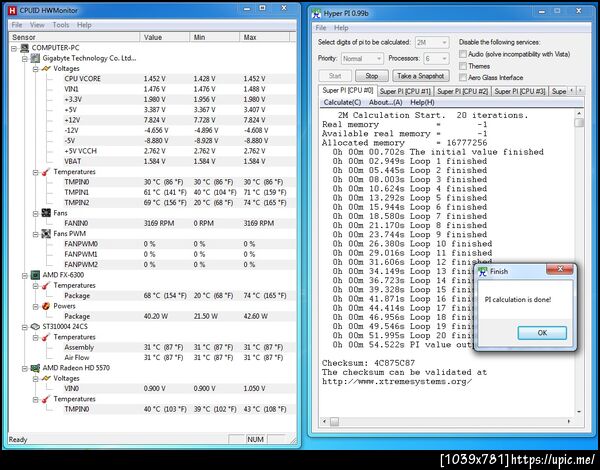This screenshot has height=470, width=600.
Task: Open HWMonitor Tools menu
Action: pyautogui.click(x=61, y=25)
